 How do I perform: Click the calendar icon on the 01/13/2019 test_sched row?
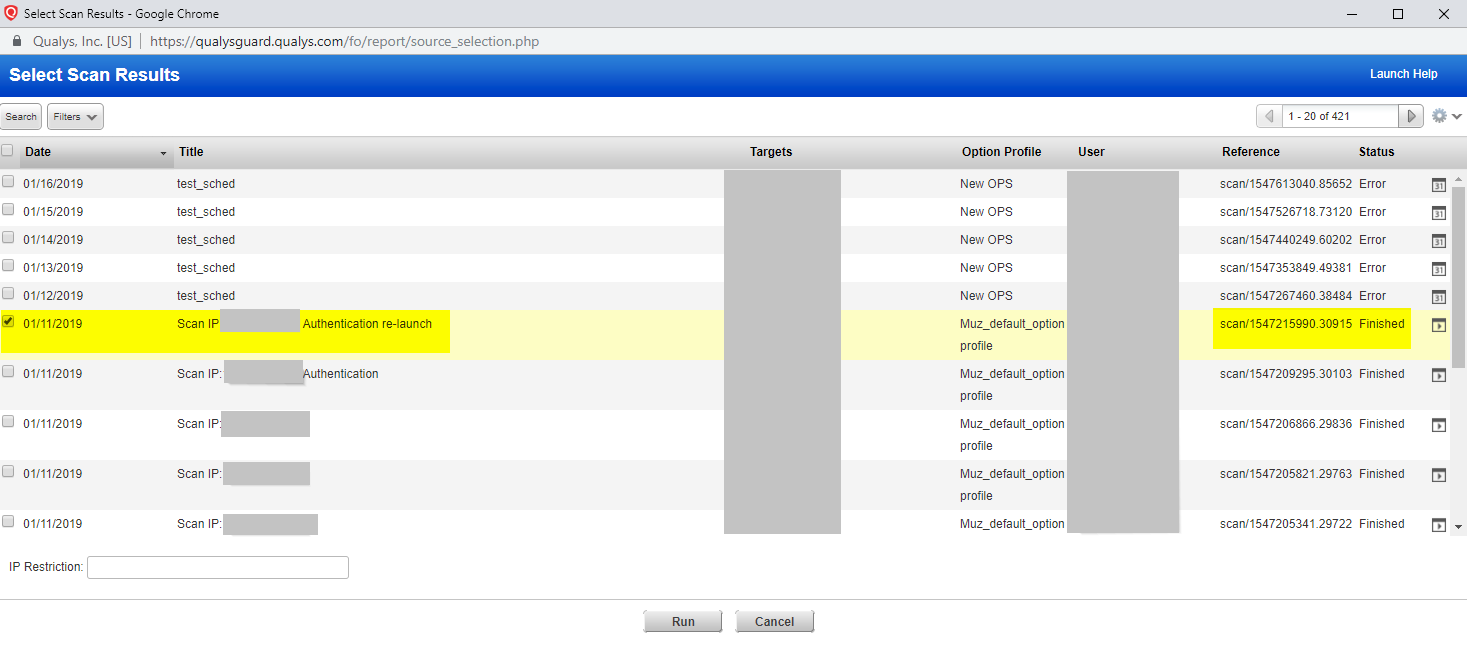(1438, 269)
